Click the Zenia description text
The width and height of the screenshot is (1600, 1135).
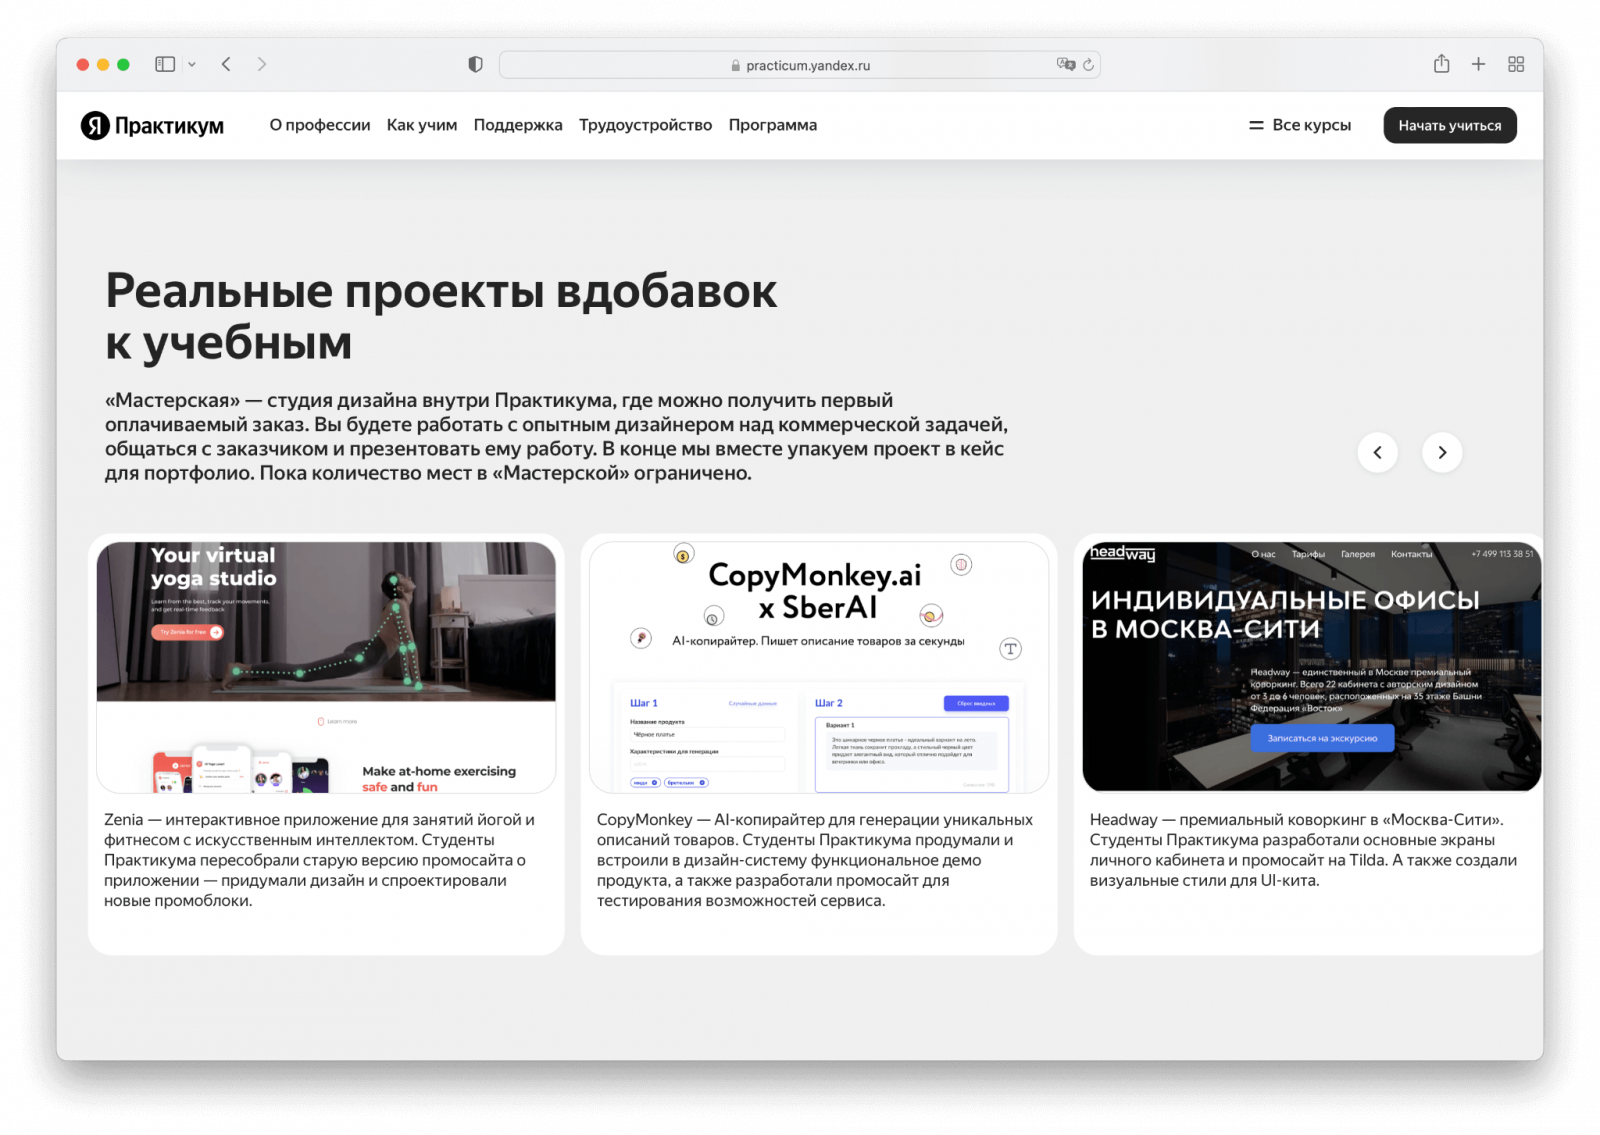pyautogui.click(x=320, y=860)
